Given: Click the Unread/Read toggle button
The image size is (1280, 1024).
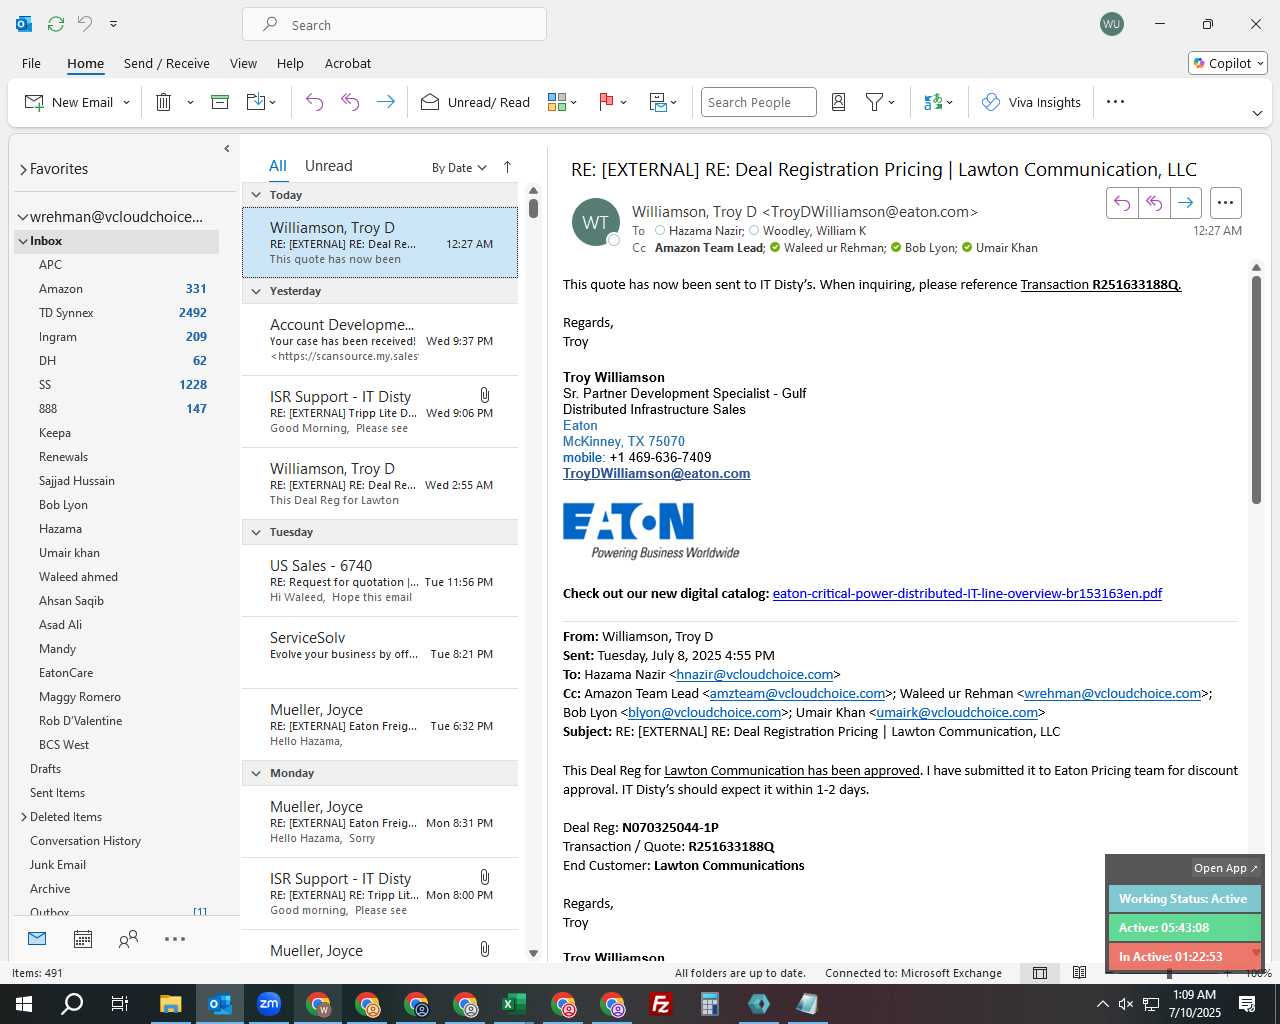Looking at the screenshot, I should point(475,102).
